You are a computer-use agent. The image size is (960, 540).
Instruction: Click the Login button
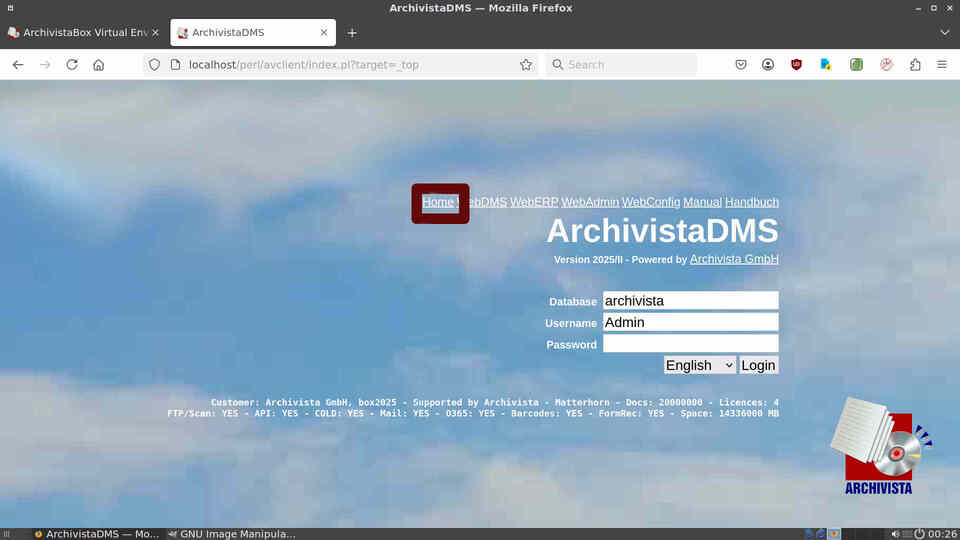759,365
